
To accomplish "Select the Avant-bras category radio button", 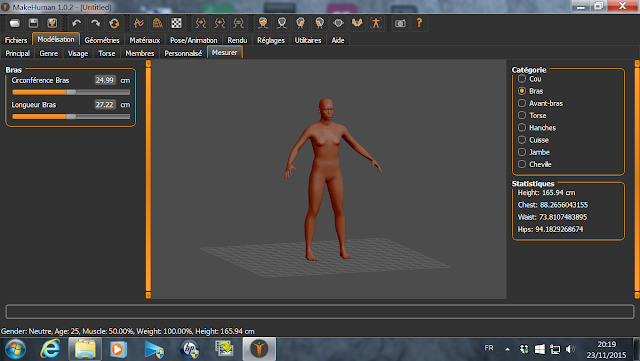I will click(522, 103).
